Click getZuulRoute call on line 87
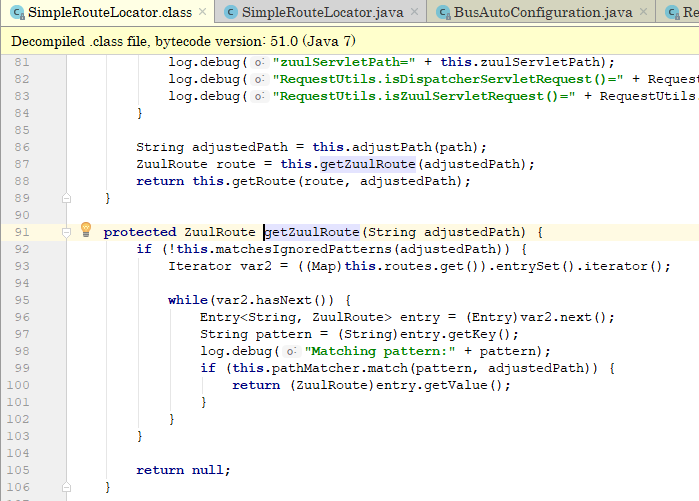This screenshot has width=699, height=501. (368, 164)
